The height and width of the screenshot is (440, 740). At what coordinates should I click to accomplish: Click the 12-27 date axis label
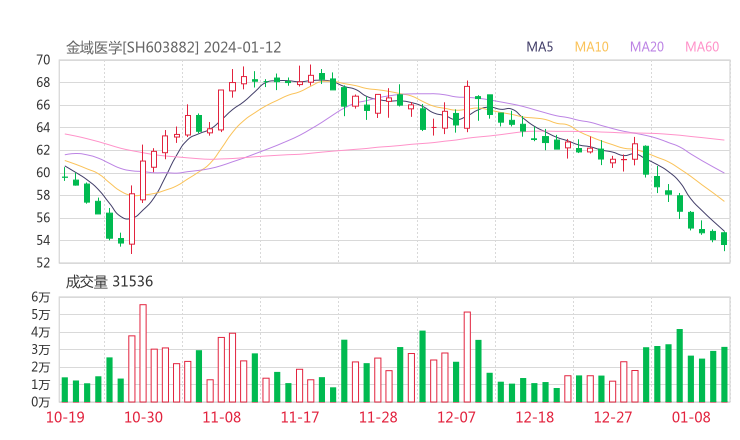[x=613, y=417]
